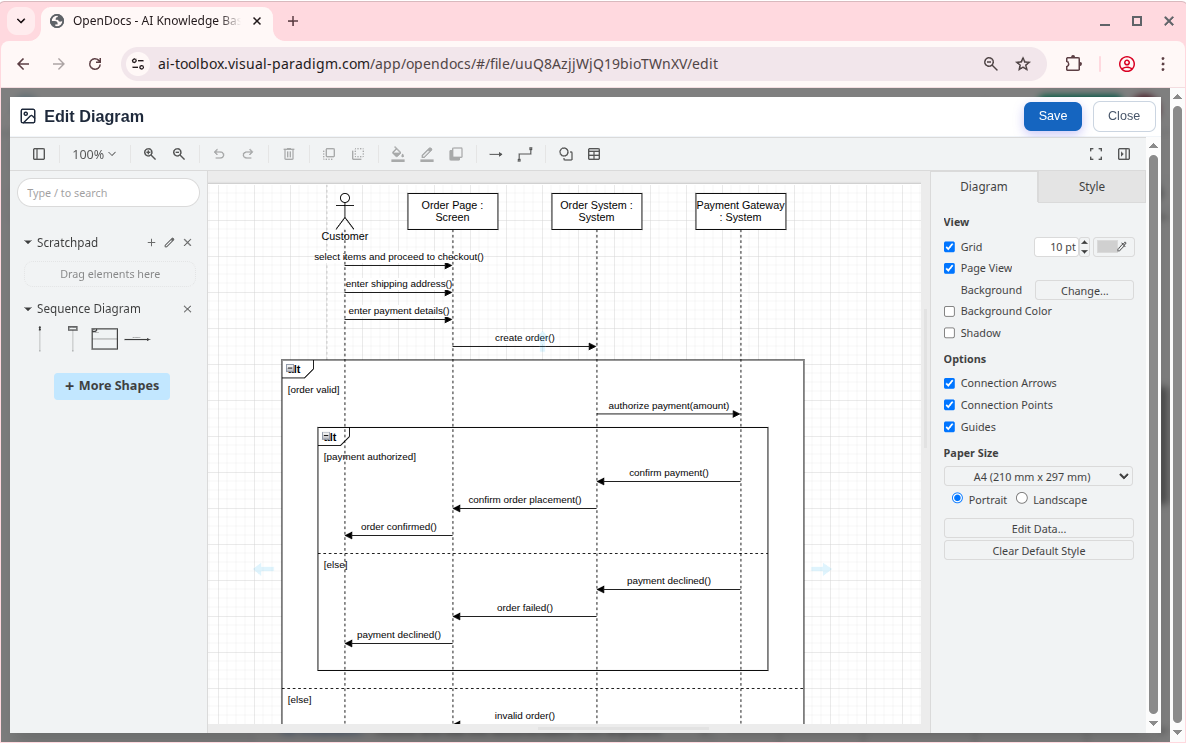Switch to the Style tab
Screen dimensions: 1186x743
(x=1091, y=187)
